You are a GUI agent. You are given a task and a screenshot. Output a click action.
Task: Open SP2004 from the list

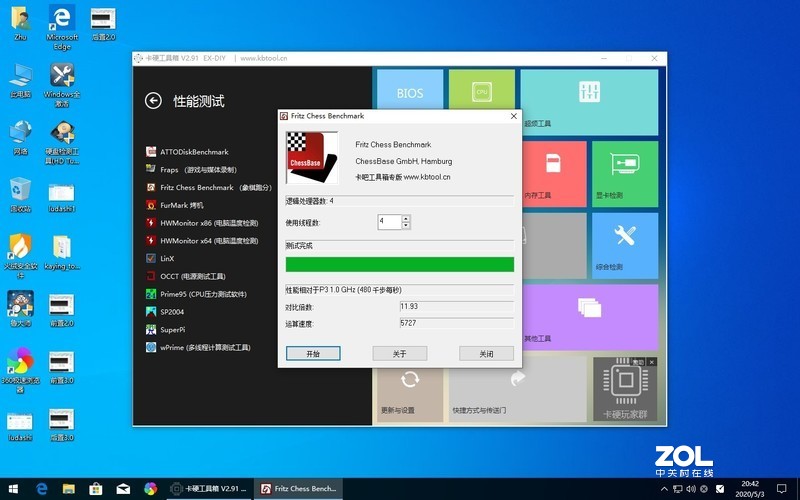165,312
